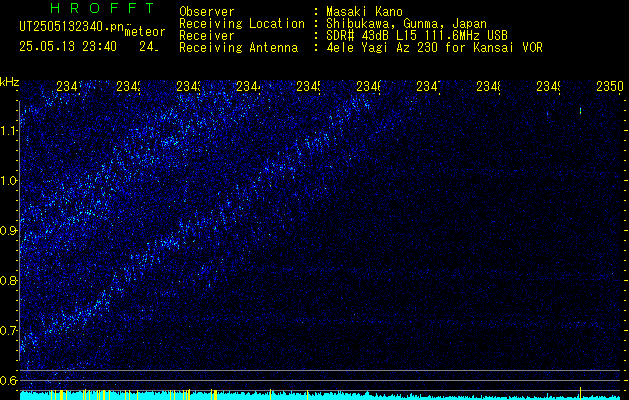The height and width of the screenshot is (400, 629).
Task: Click the 1.1 kHz frequency label
Action: click(x=9, y=131)
